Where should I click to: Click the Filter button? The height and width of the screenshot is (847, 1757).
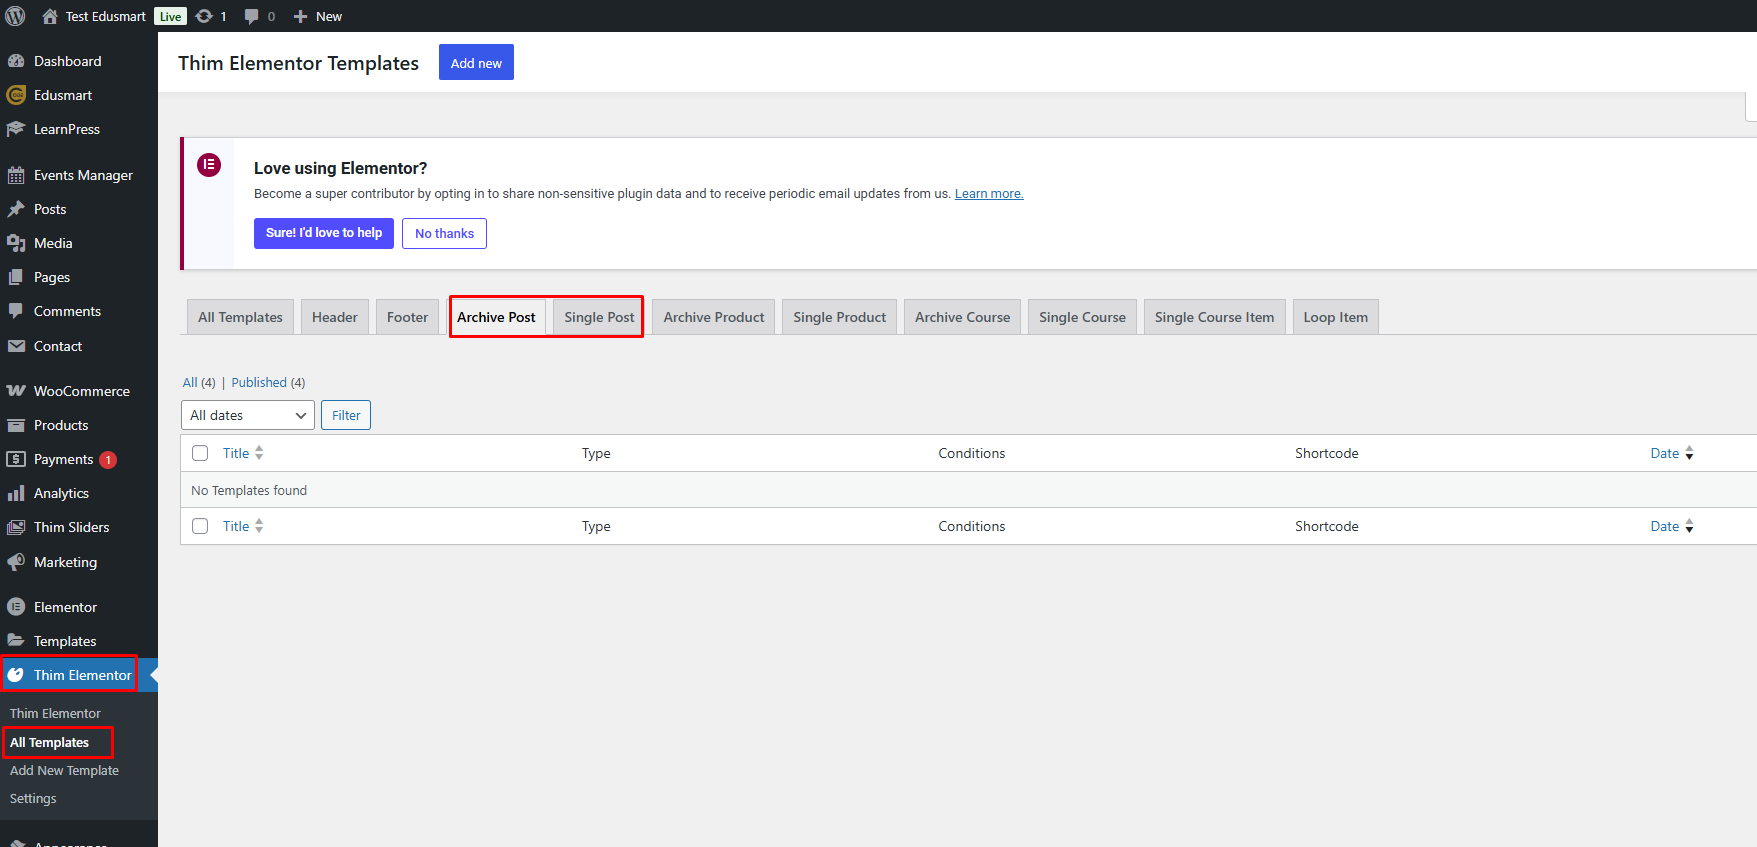click(346, 415)
